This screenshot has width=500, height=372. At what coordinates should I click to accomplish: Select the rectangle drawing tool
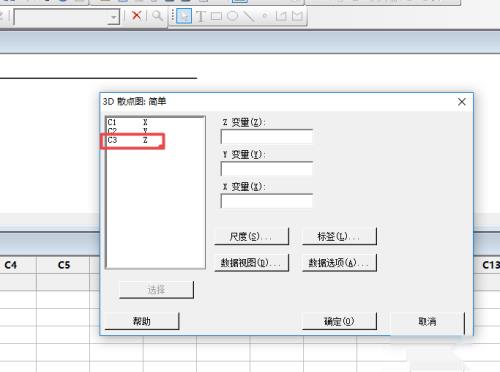click(x=216, y=16)
